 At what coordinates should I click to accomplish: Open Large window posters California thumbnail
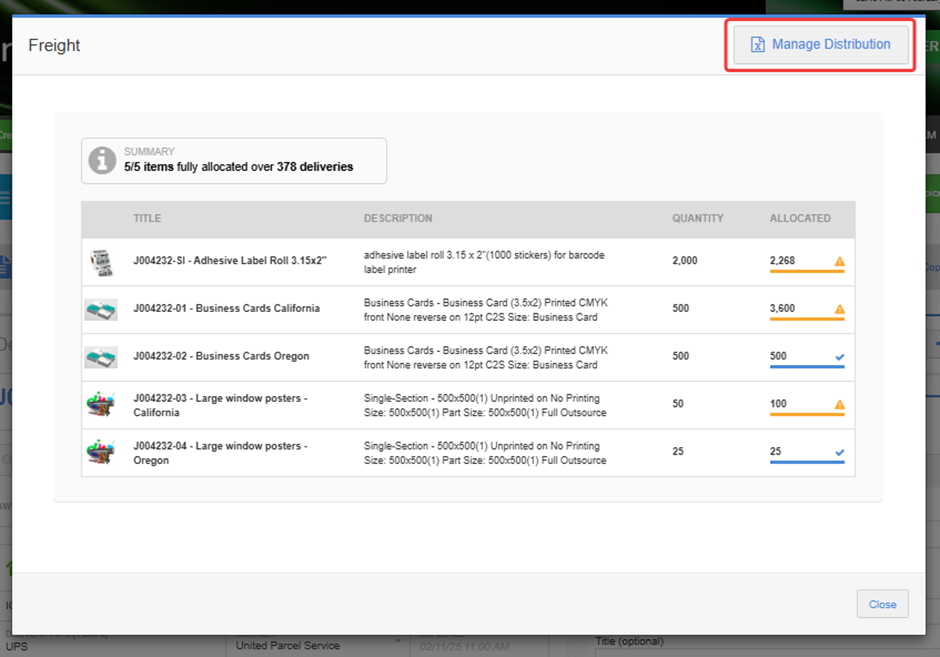click(101, 405)
